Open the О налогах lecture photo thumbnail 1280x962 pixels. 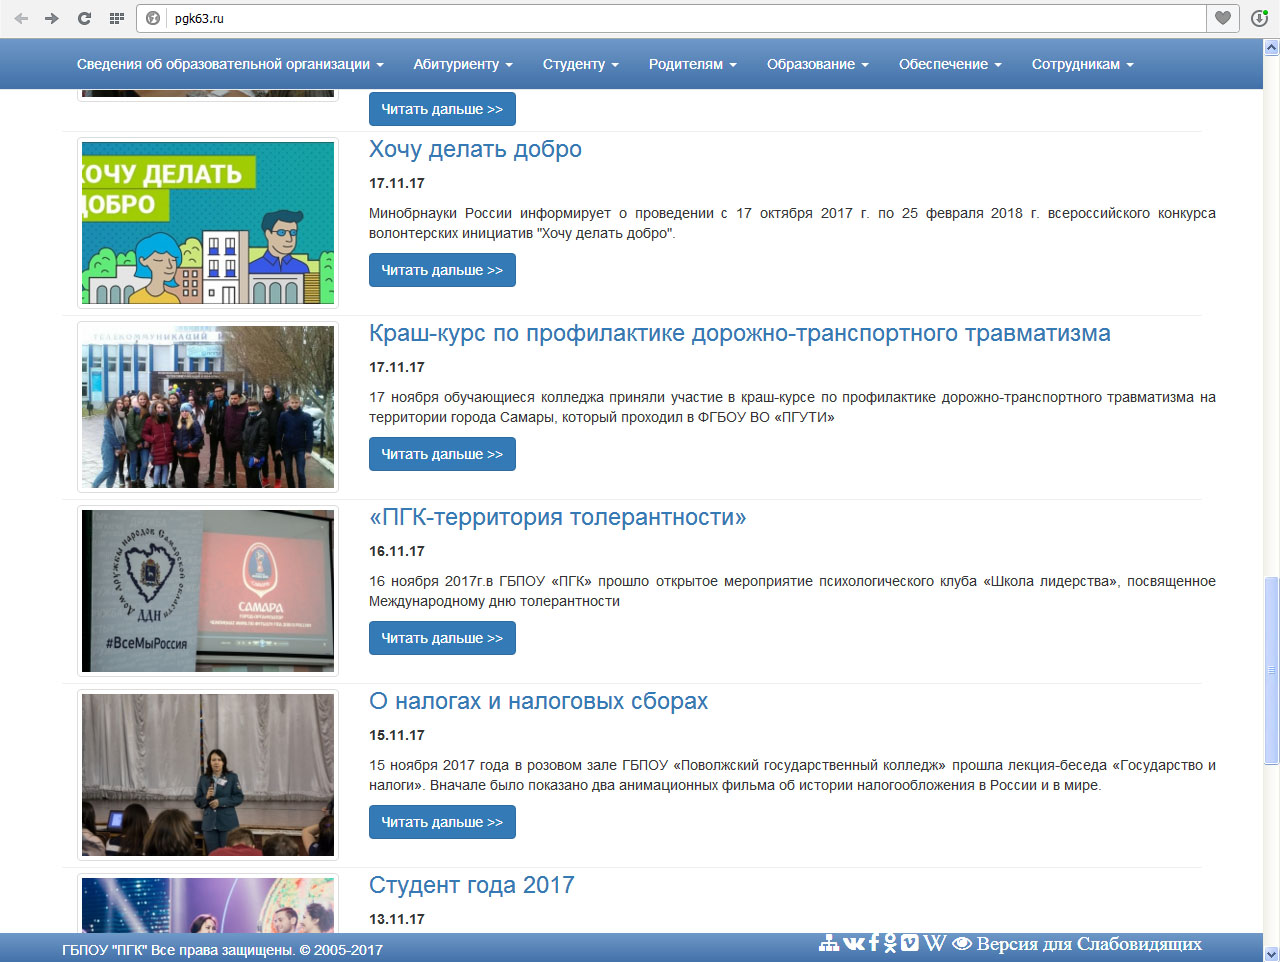[208, 775]
